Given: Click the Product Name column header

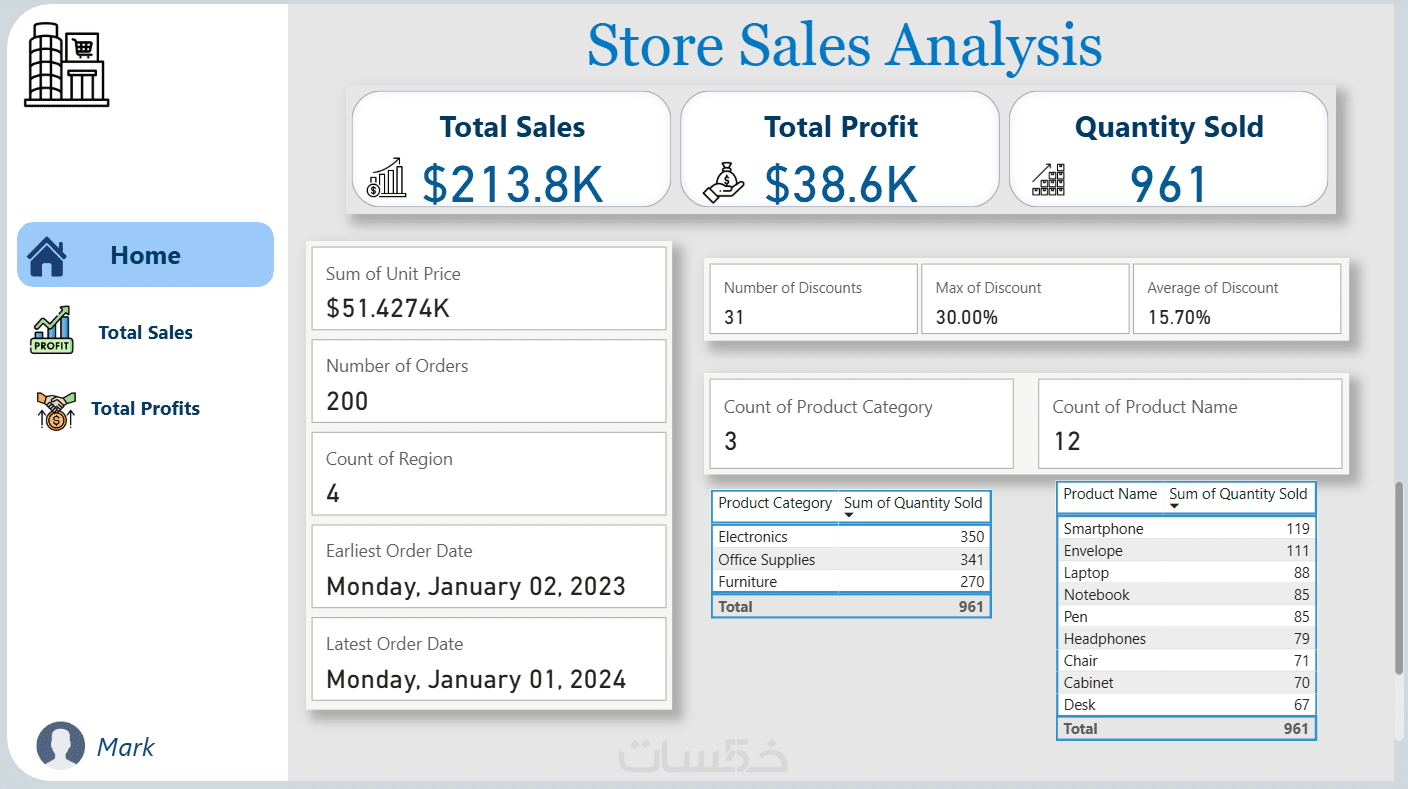Looking at the screenshot, I should click(x=1110, y=494).
